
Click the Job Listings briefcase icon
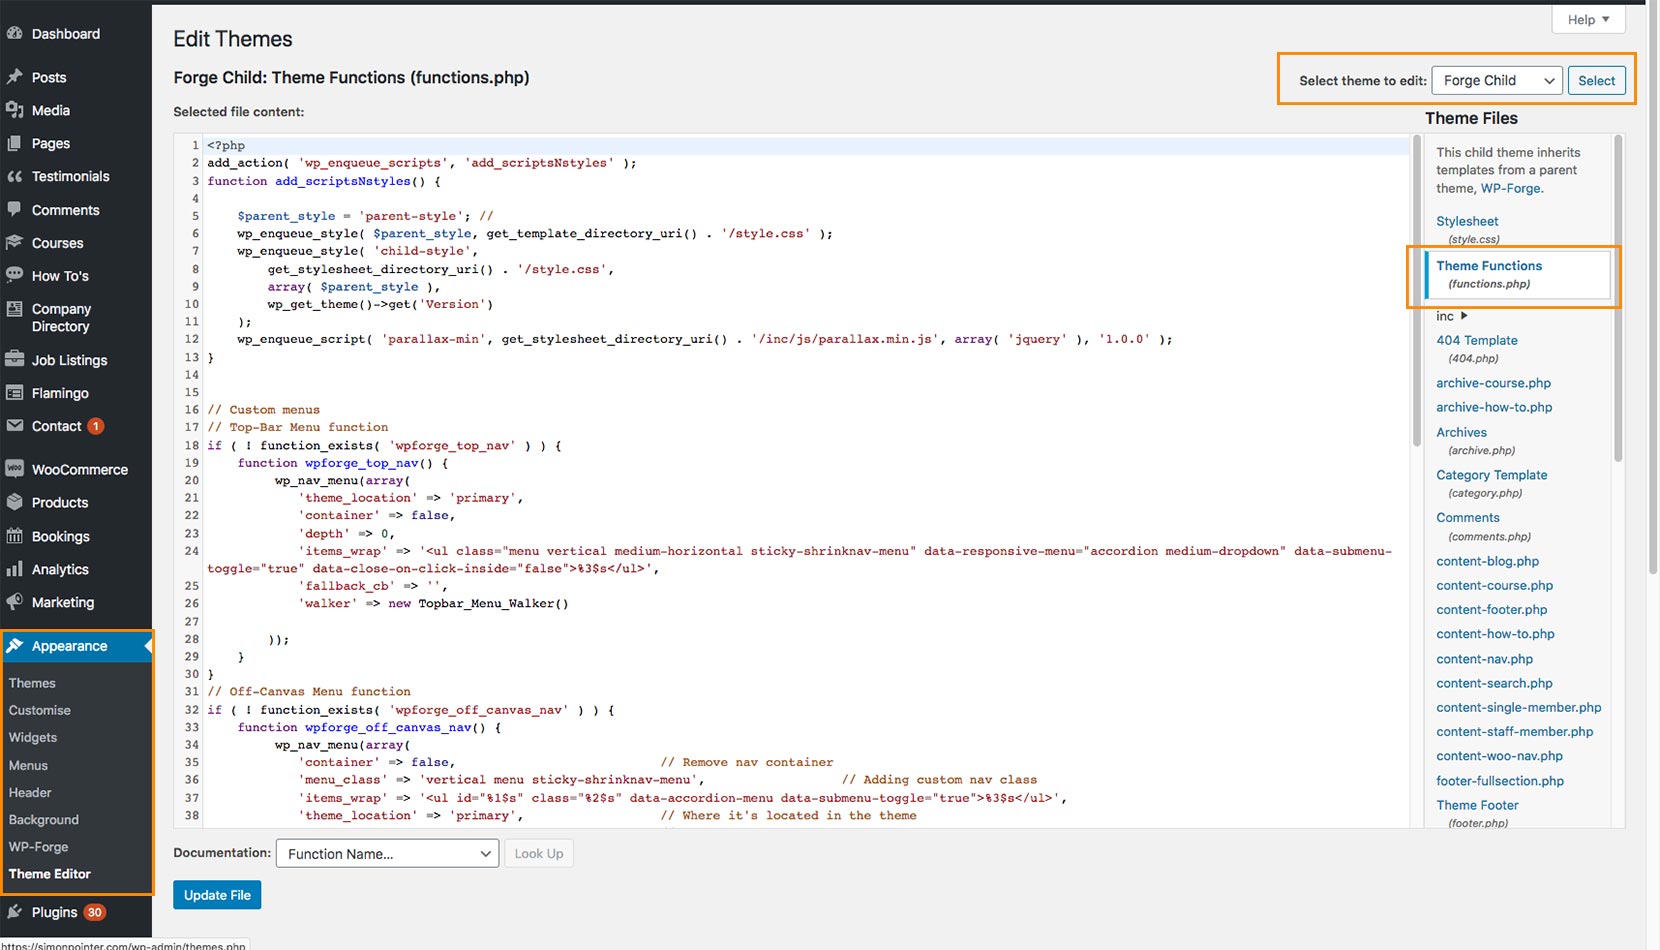14,359
